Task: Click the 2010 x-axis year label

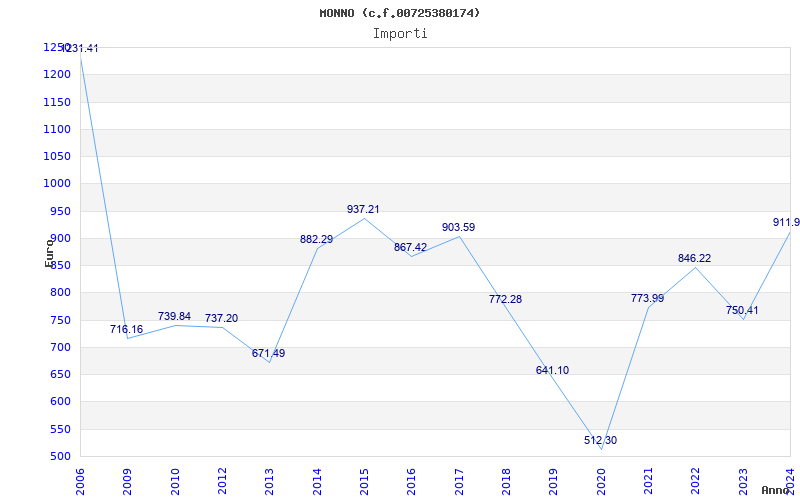Action: [175, 481]
